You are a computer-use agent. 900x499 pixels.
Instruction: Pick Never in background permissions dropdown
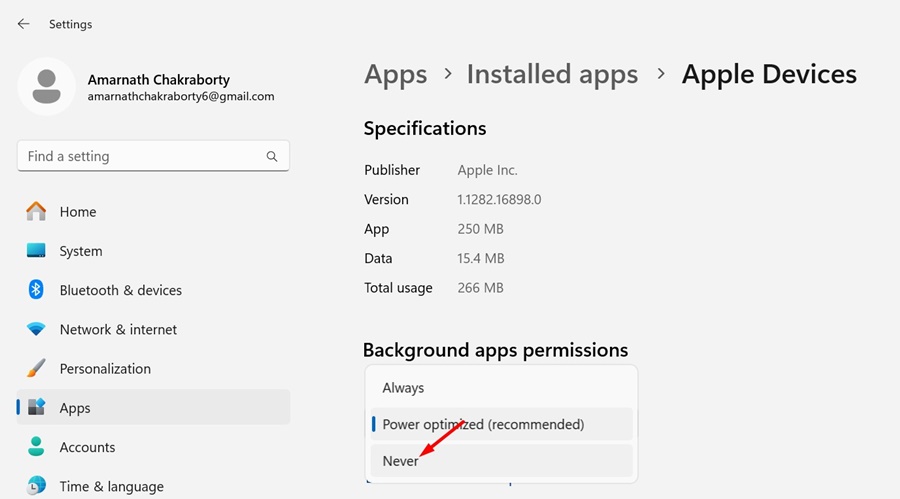tap(401, 461)
